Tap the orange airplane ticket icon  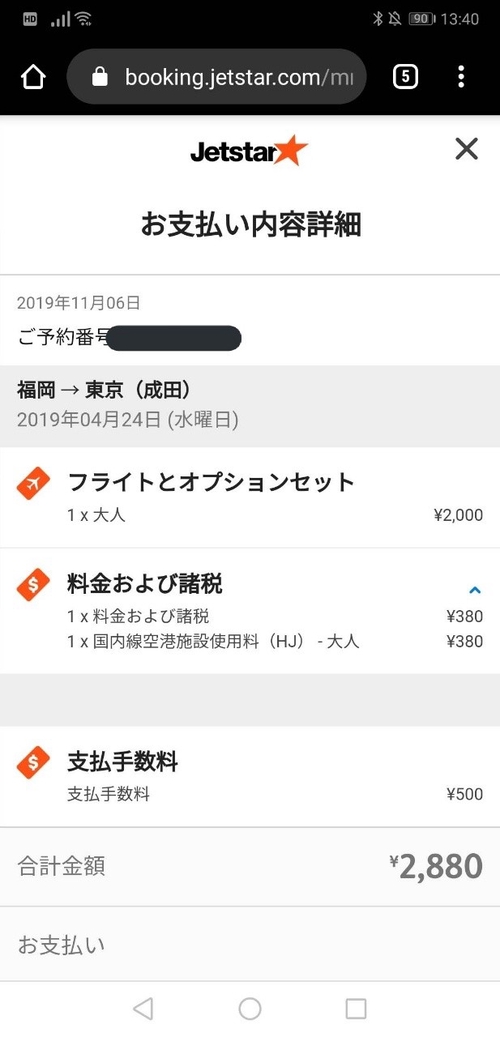click(x=33, y=483)
